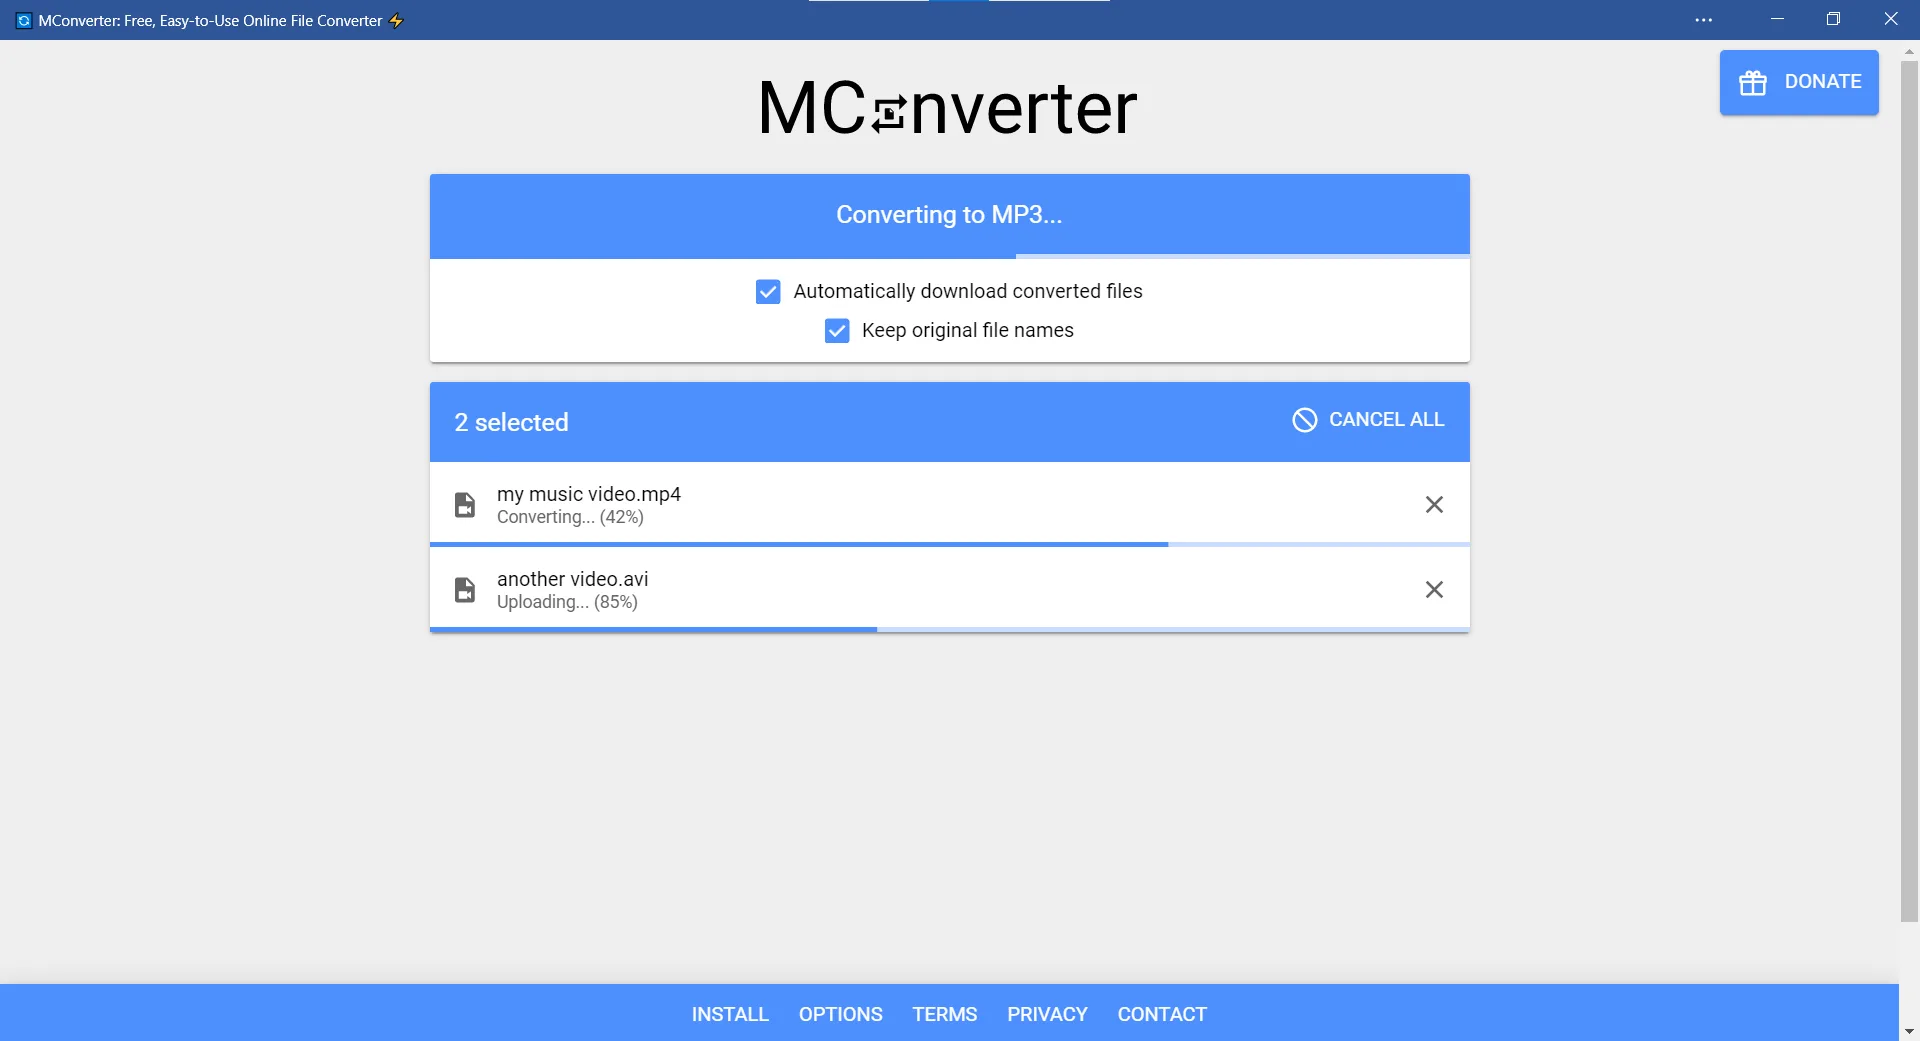Image resolution: width=1920 pixels, height=1041 pixels.
Task: View the Terms page
Action: 945,1014
